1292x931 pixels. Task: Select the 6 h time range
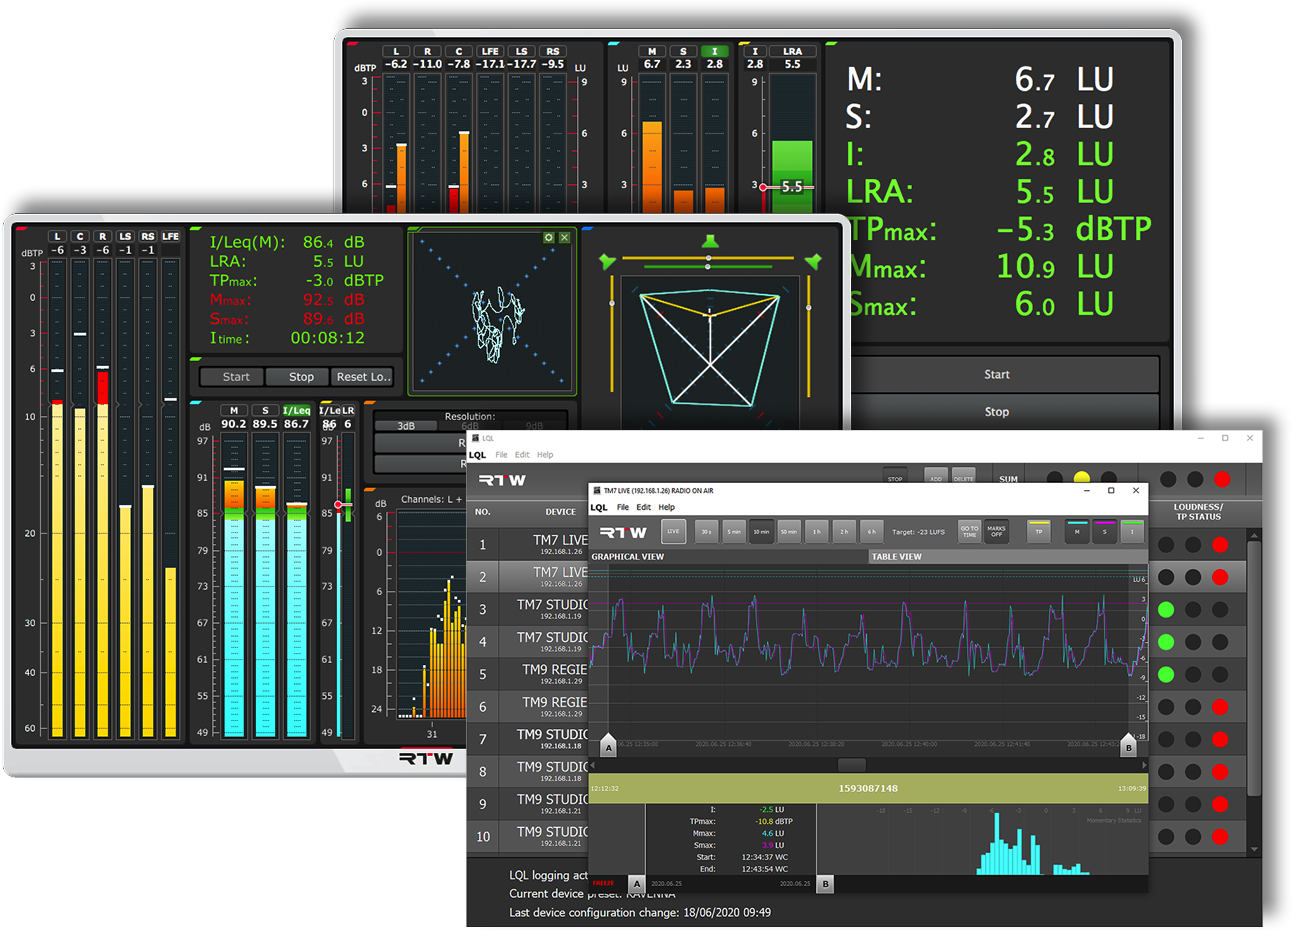(x=871, y=531)
